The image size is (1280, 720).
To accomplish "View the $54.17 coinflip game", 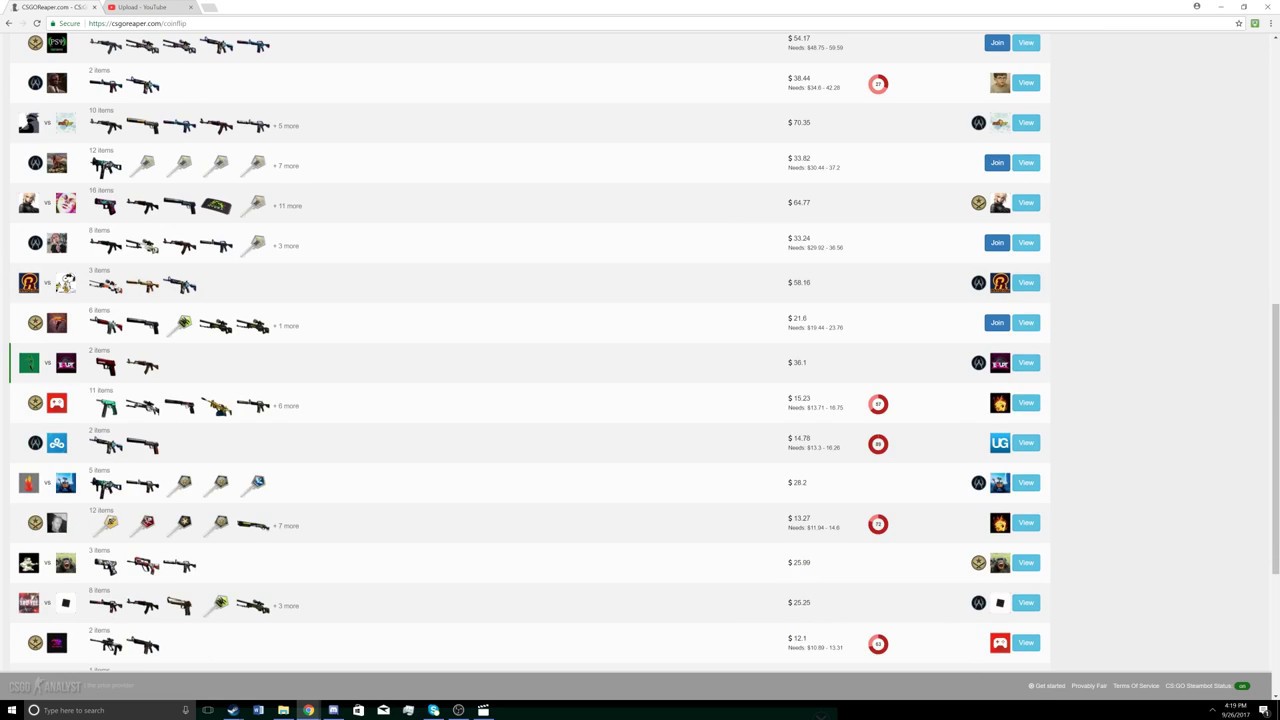I will pos(1026,43).
